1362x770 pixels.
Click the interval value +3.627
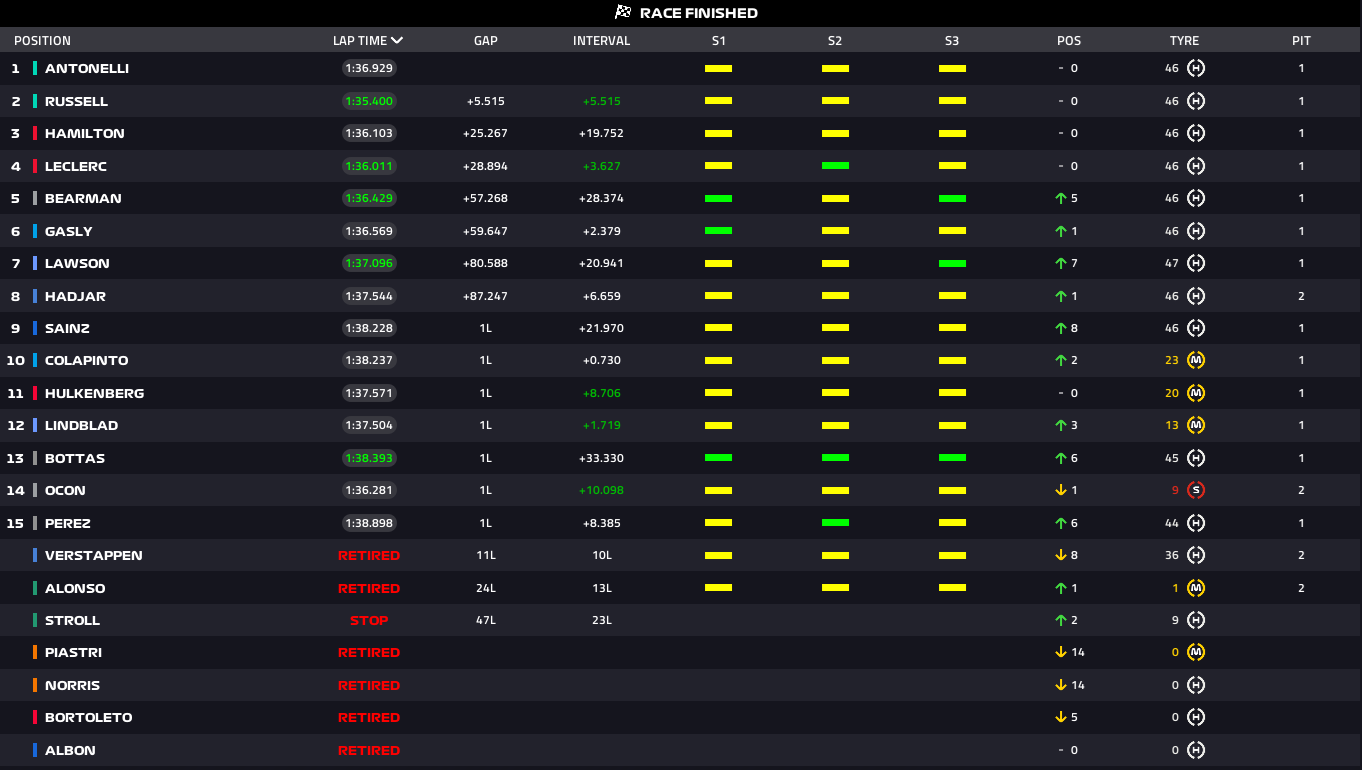point(601,166)
